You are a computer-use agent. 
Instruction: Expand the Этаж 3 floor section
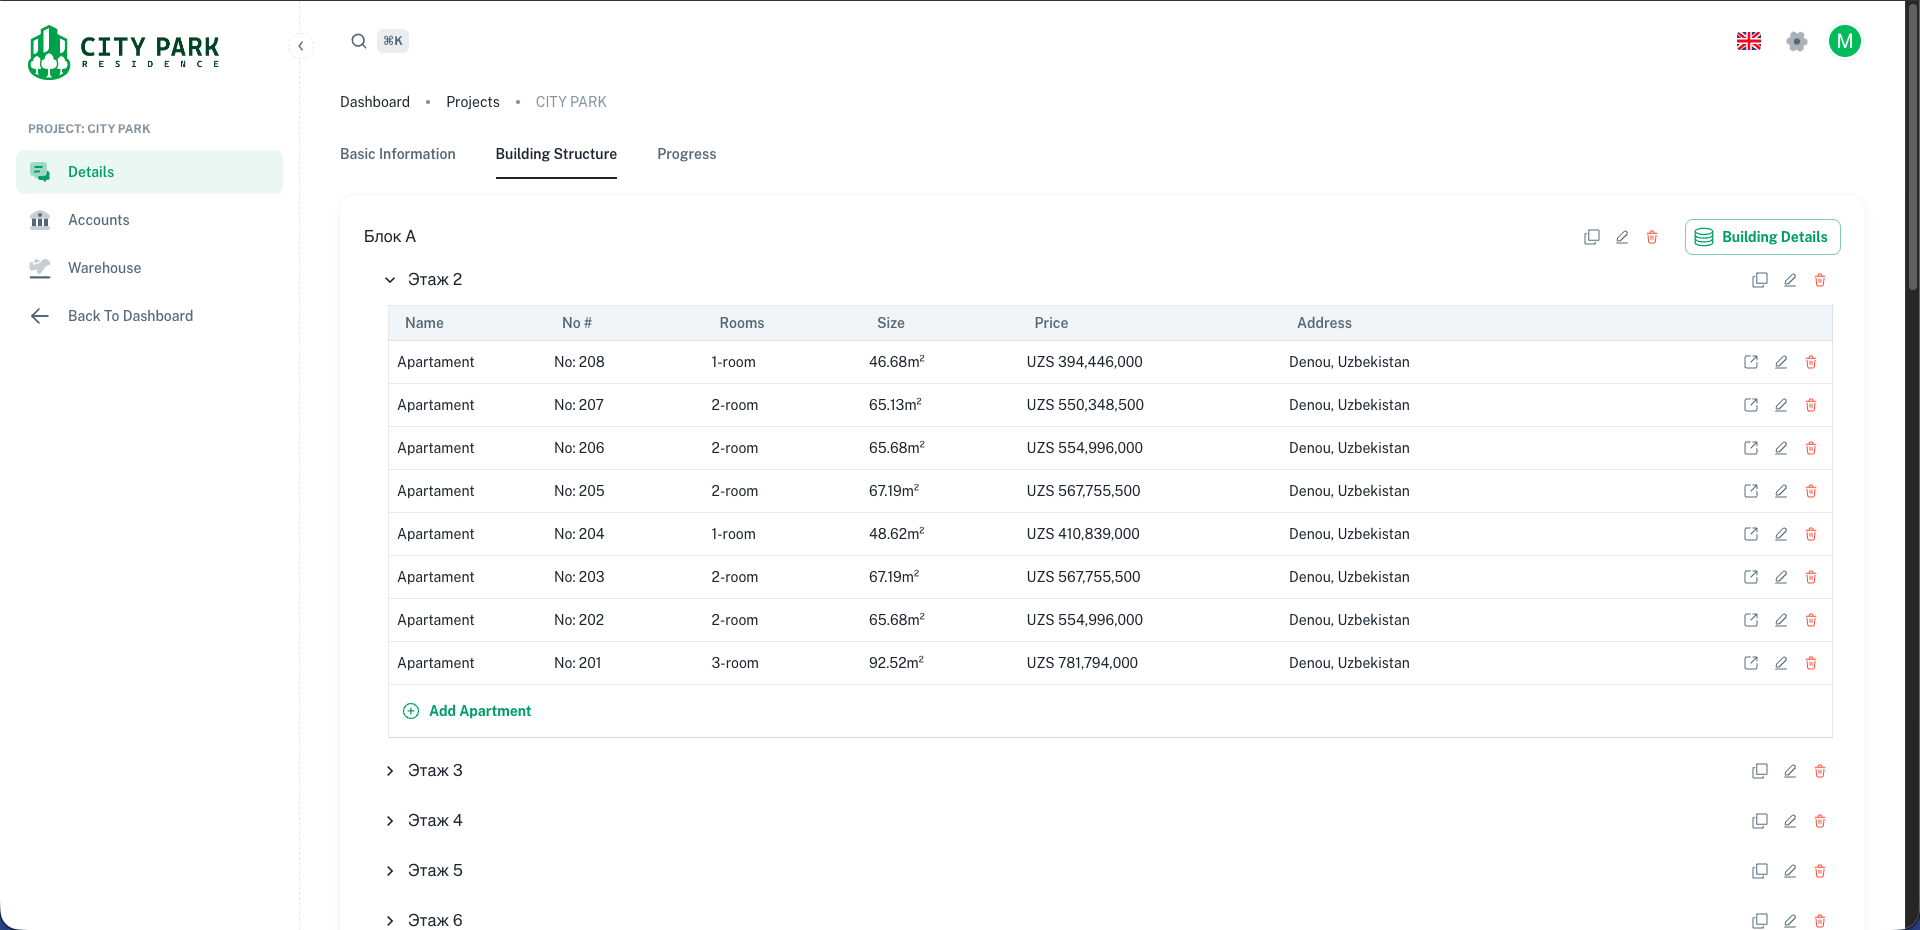[390, 771]
